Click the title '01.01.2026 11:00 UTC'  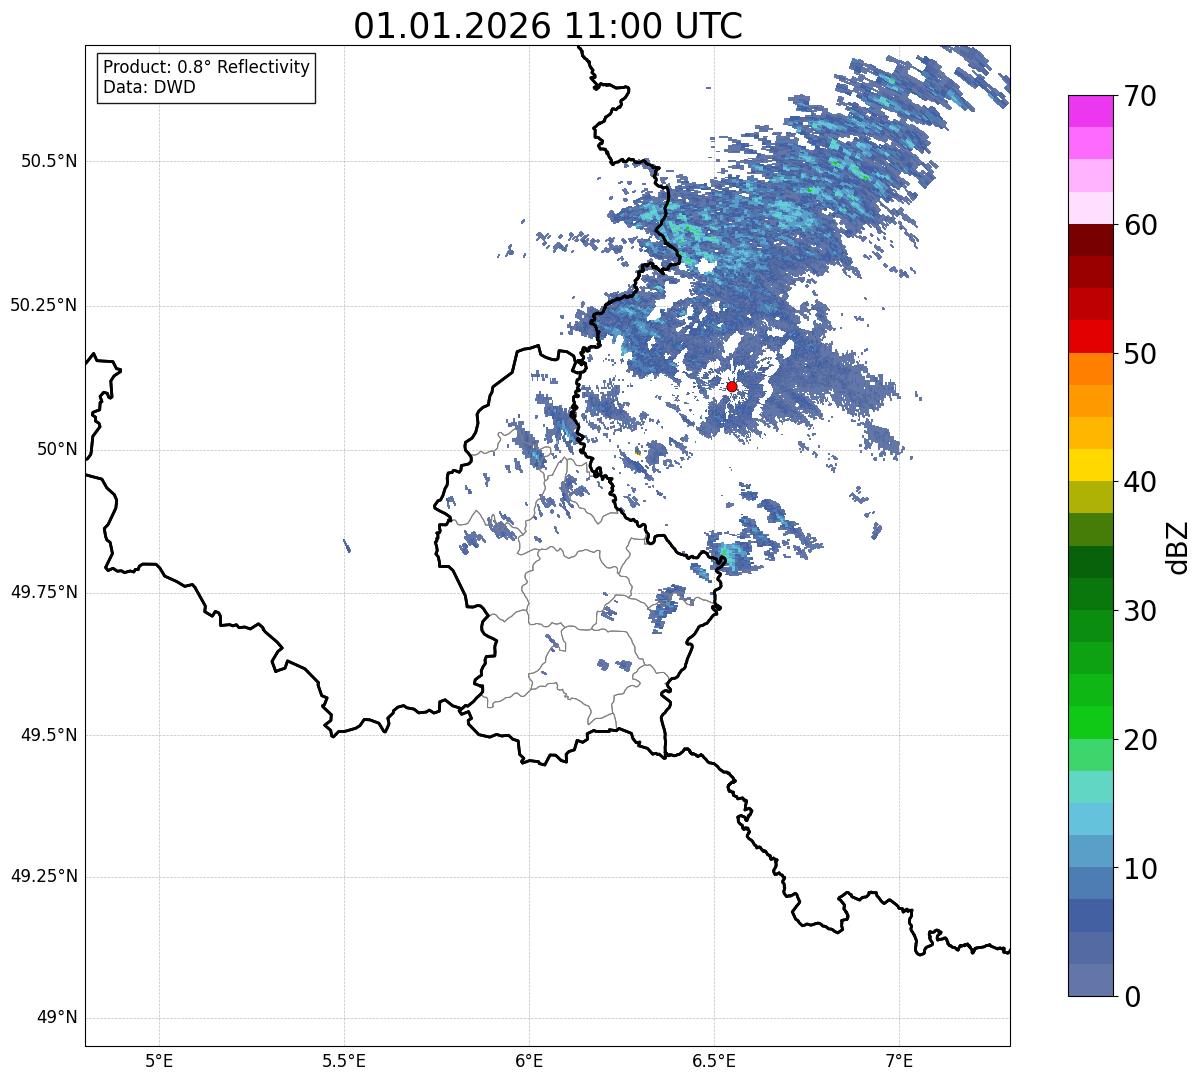click(548, 25)
